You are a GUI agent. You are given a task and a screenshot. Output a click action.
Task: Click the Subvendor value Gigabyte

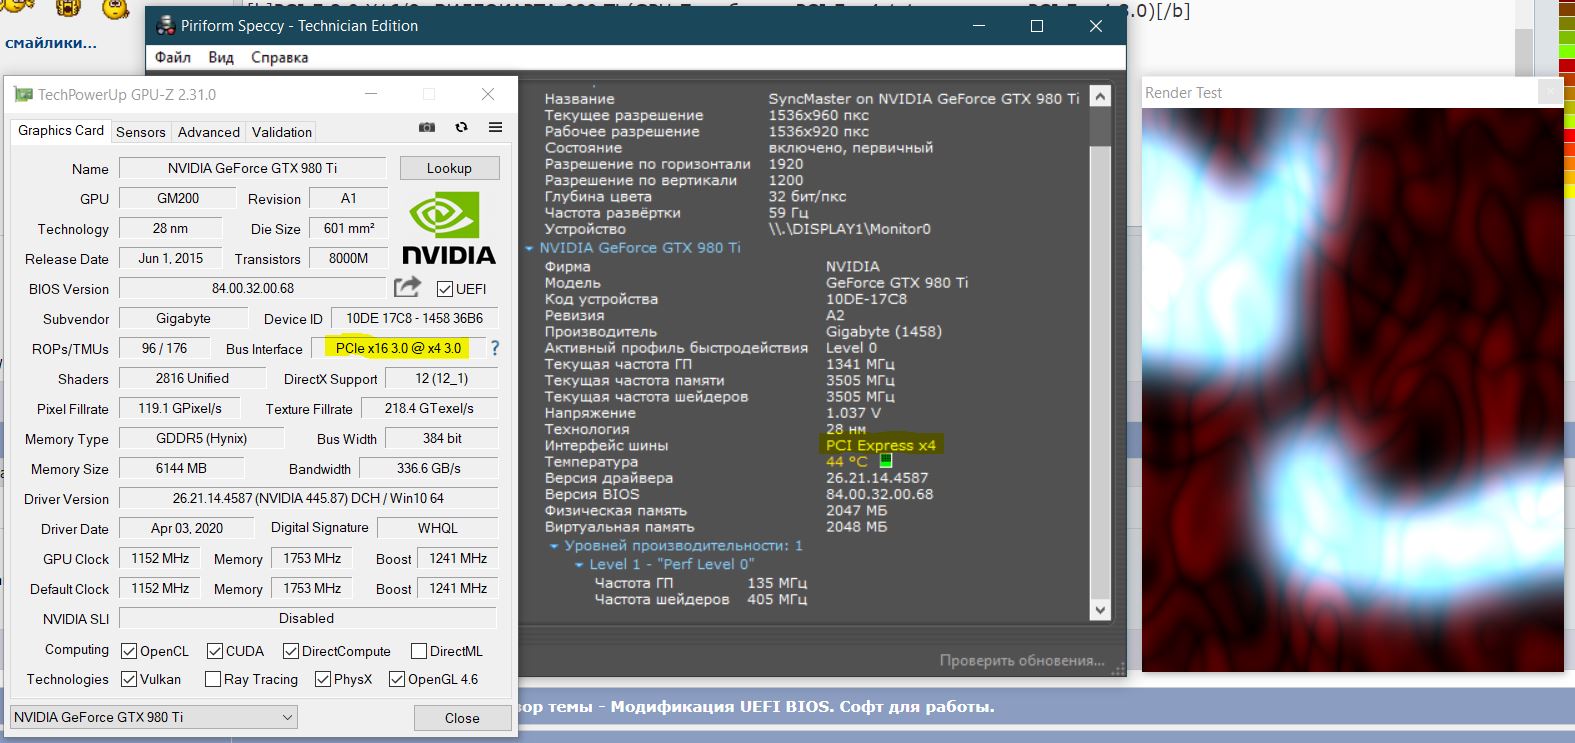pyautogui.click(x=183, y=318)
